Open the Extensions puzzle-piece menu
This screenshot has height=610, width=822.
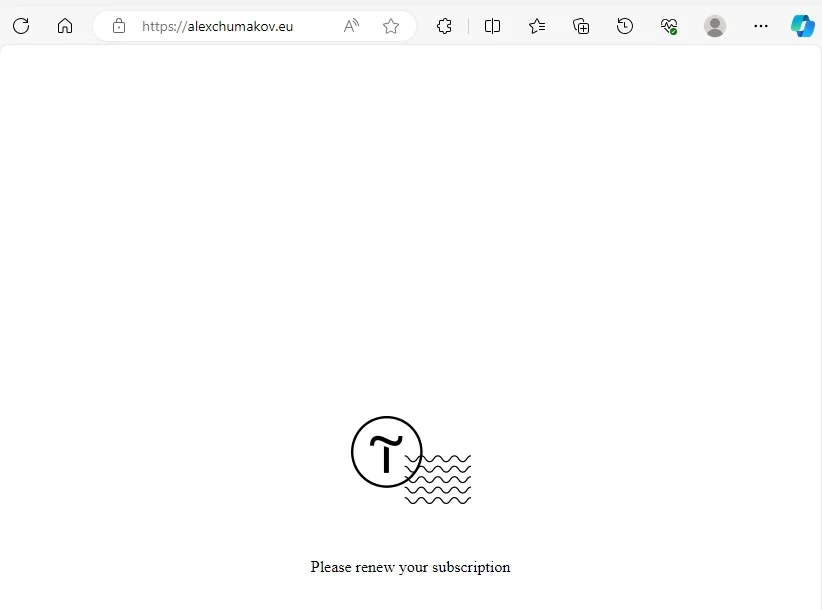click(x=444, y=26)
